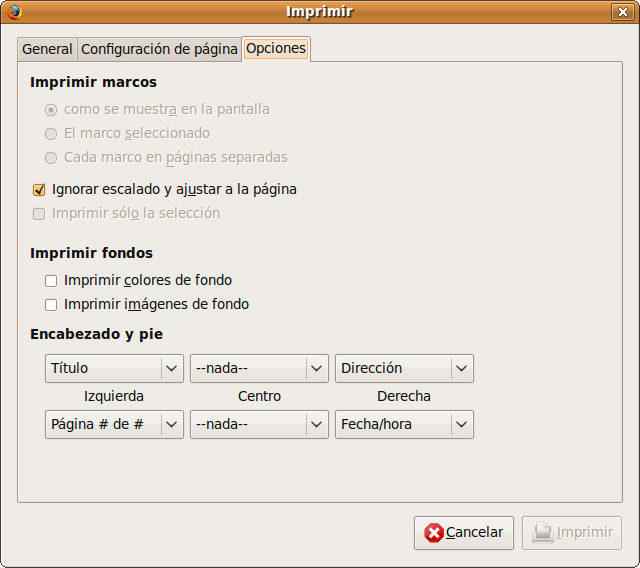
Task: Open the left header 'Título' dropdown
Action: coord(114,368)
